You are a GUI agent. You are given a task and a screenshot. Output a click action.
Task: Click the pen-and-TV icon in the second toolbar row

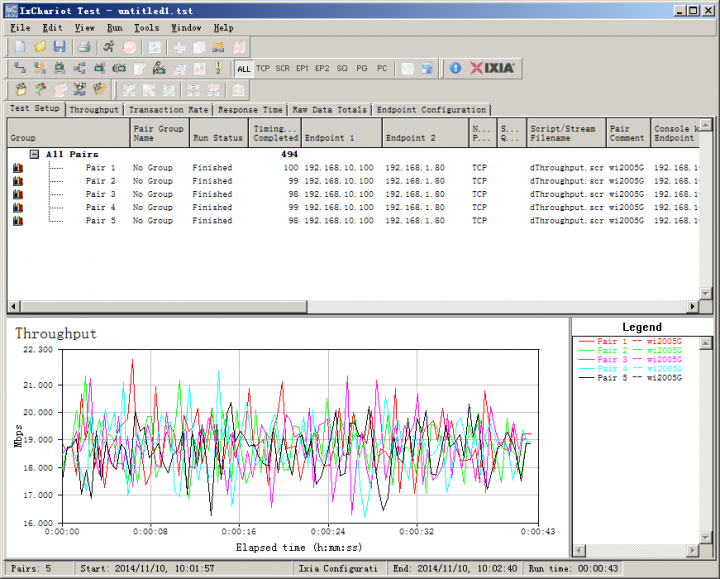(x=159, y=68)
